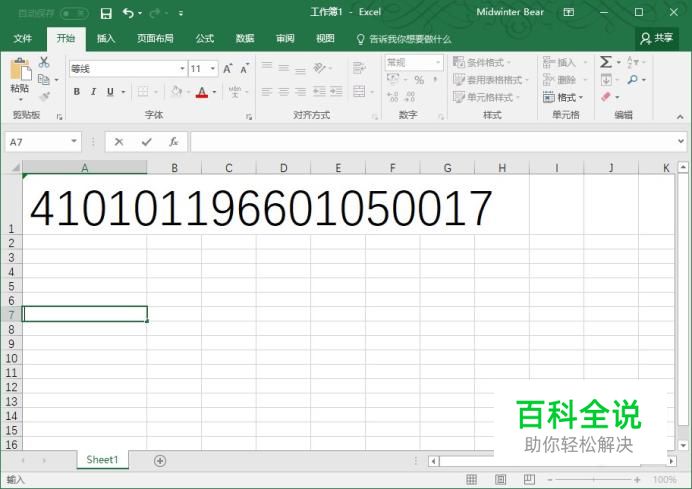Click the Clear eraser icon
The height and width of the screenshot is (489, 692).
tap(606, 97)
